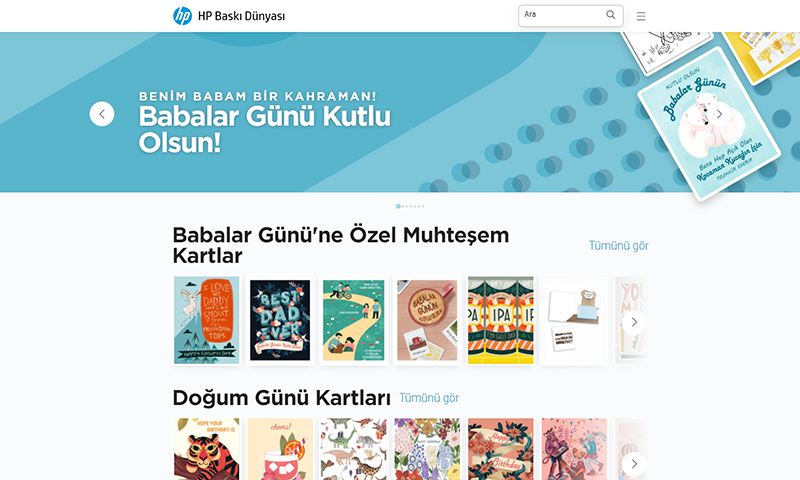The image size is (800, 480).
Task: Go to previous banner slide arrow
Action: click(102, 114)
